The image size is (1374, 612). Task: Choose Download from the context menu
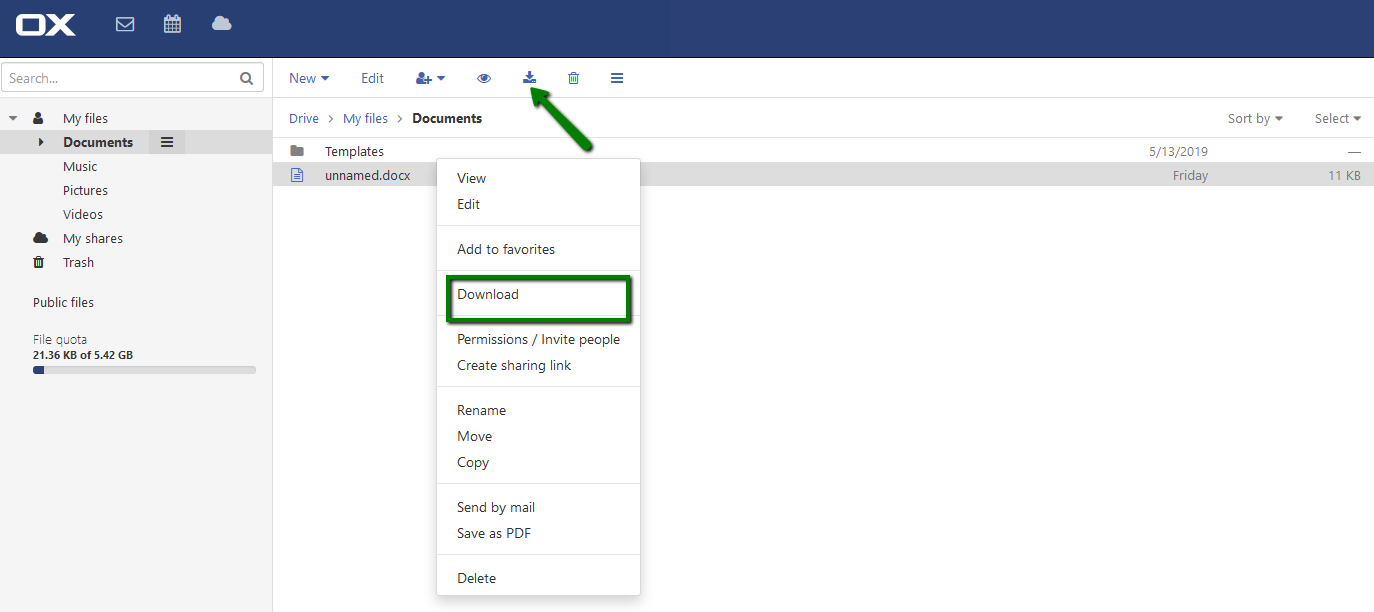coord(488,294)
